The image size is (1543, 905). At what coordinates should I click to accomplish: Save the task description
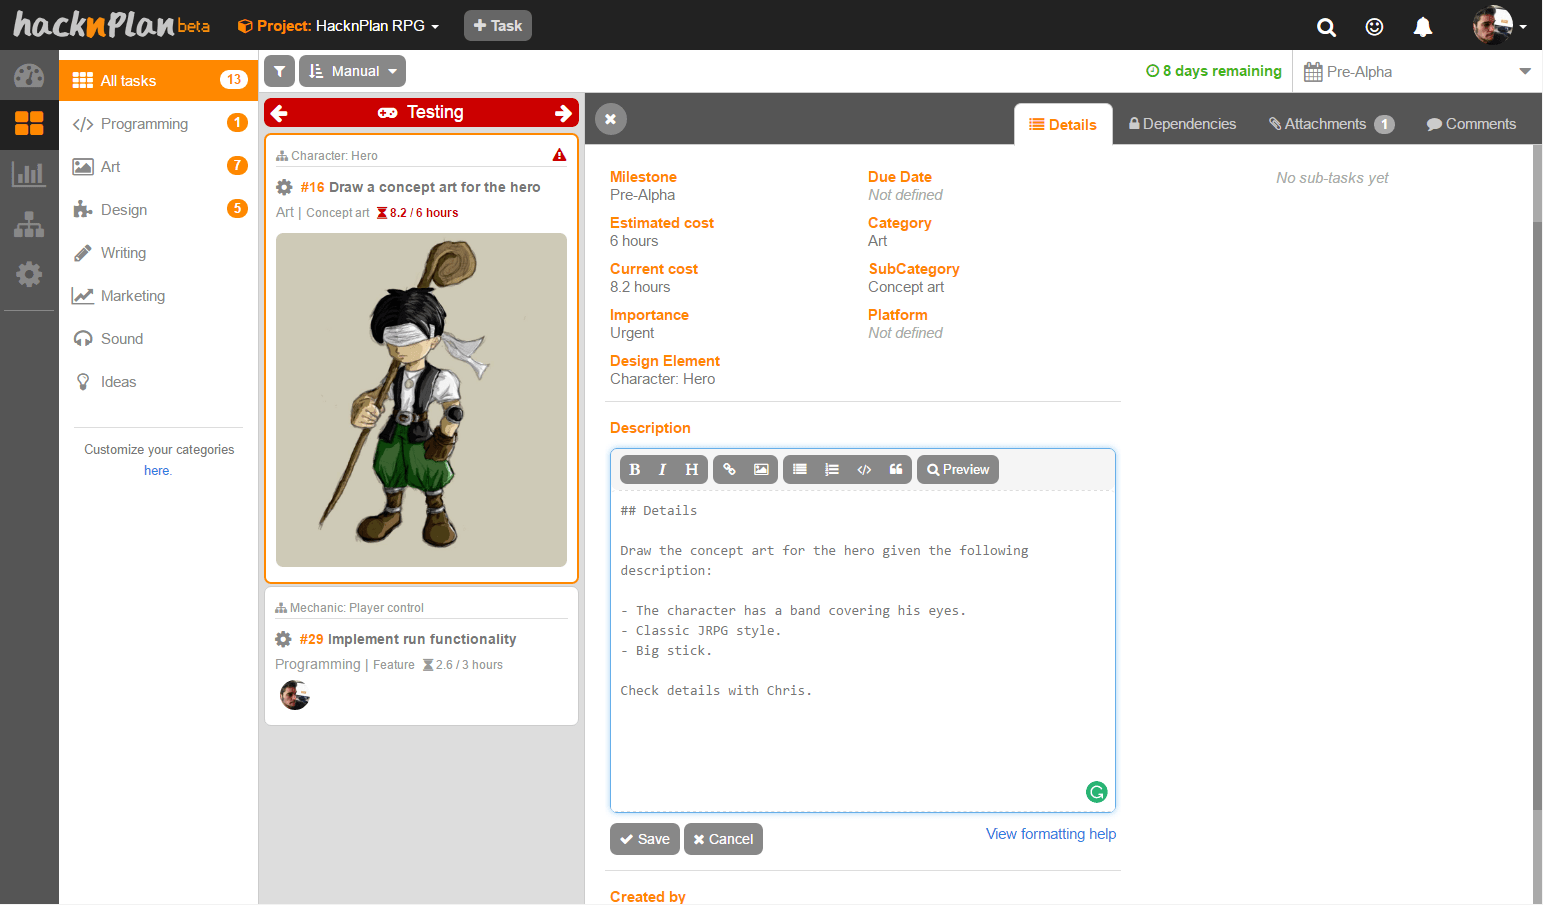(645, 839)
